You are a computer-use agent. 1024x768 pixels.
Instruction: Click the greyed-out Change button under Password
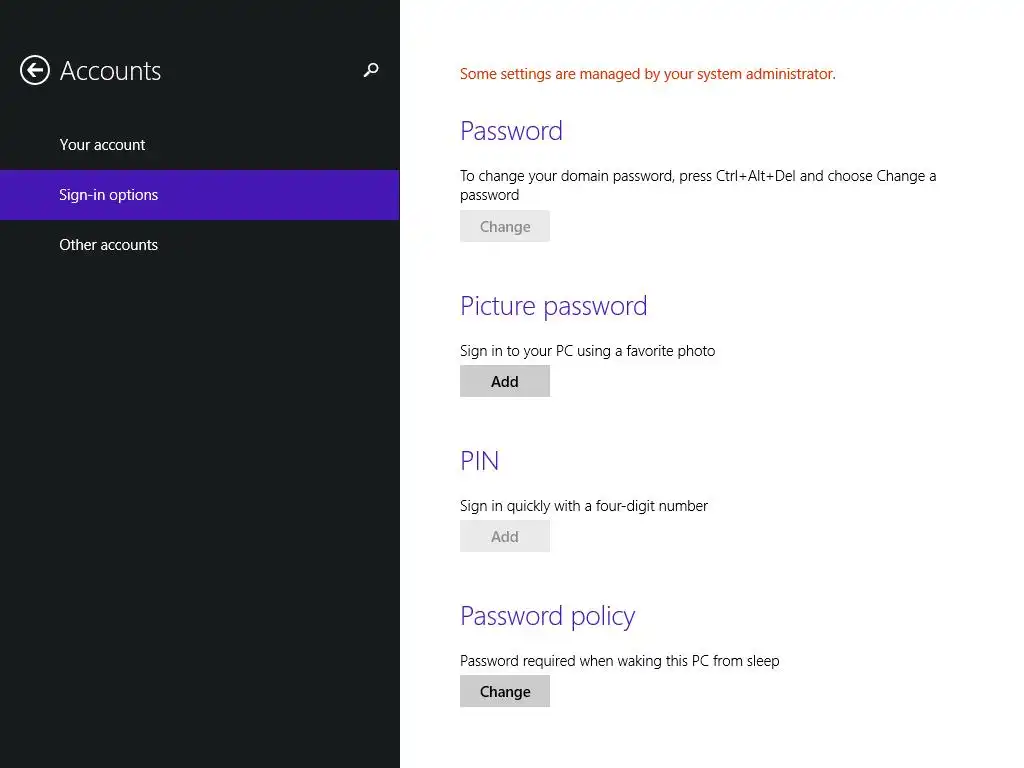pos(505,227)
